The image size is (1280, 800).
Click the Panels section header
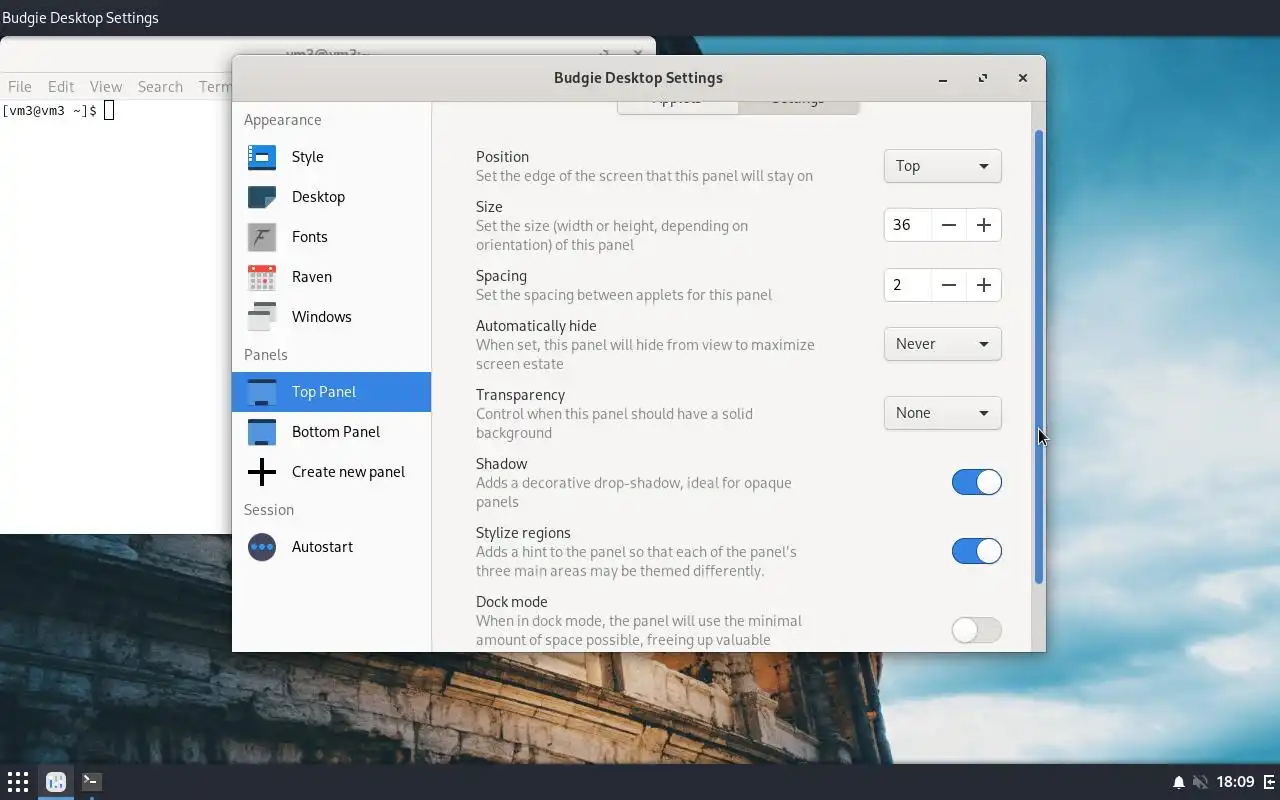[x=266, y=355]
